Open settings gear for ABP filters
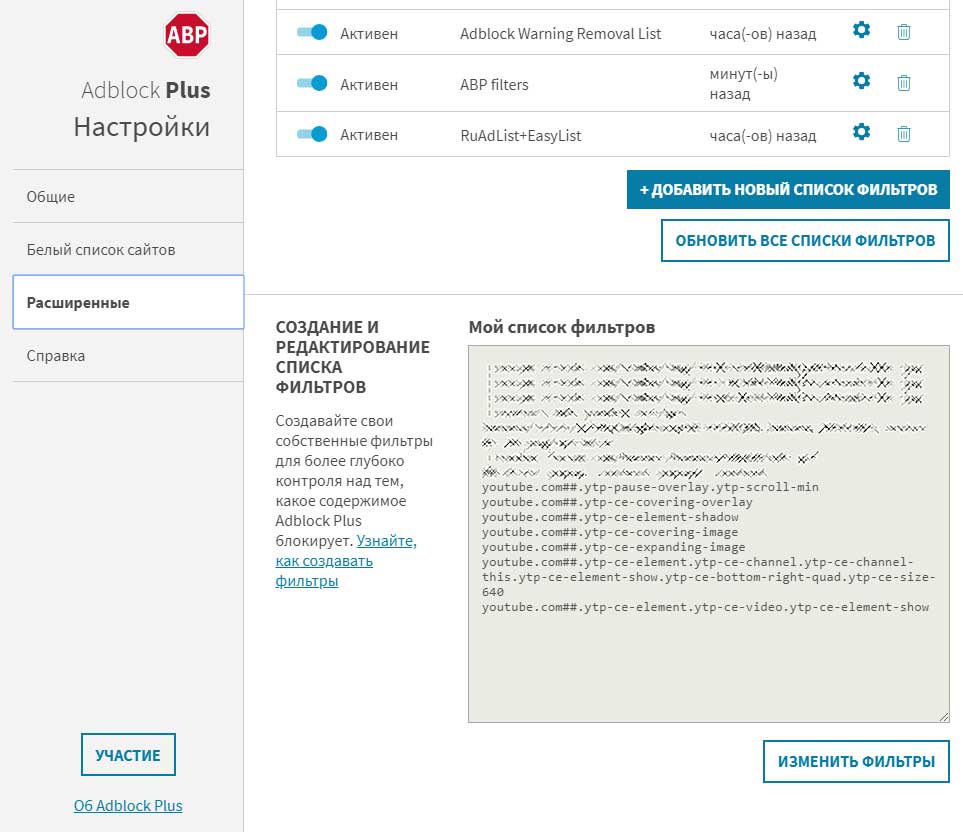The width and height of the screenshot is (963, 832). [x=862, y=80]
